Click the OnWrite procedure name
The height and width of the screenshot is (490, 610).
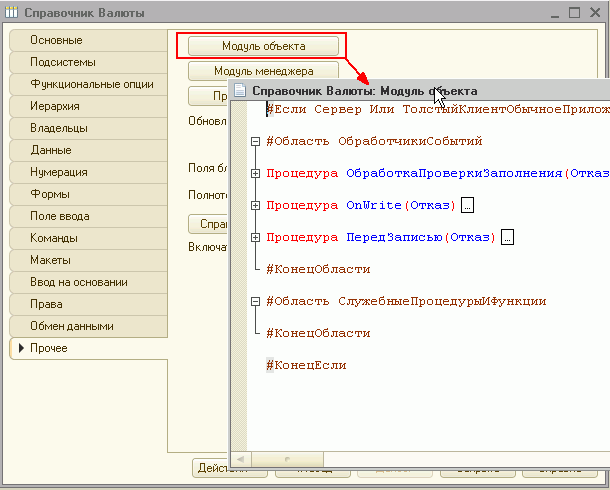click(x=374, y=205)
